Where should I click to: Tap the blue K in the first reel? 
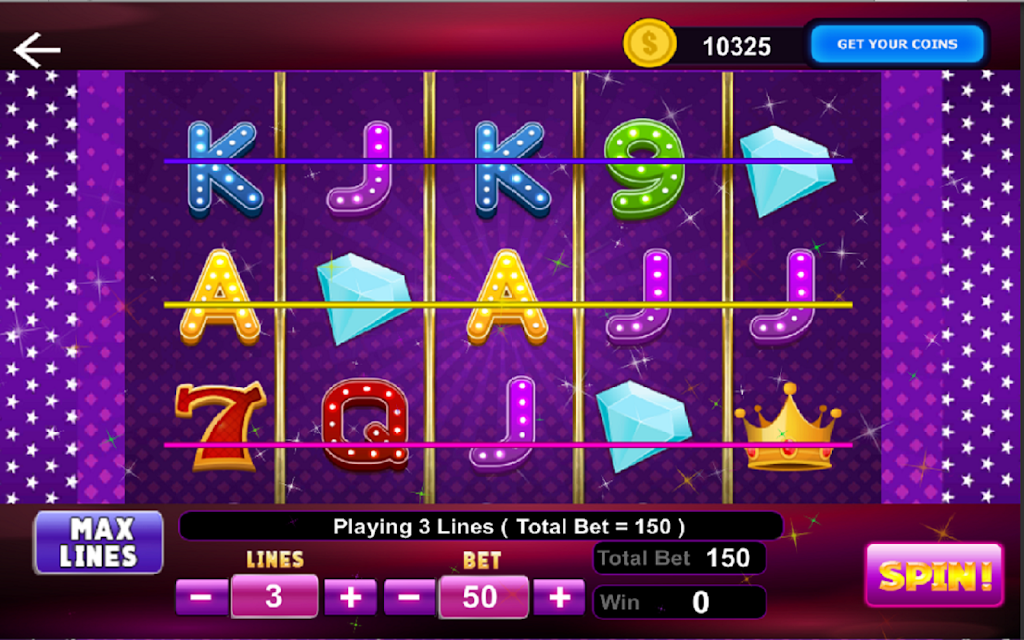(x=224, y=169)
